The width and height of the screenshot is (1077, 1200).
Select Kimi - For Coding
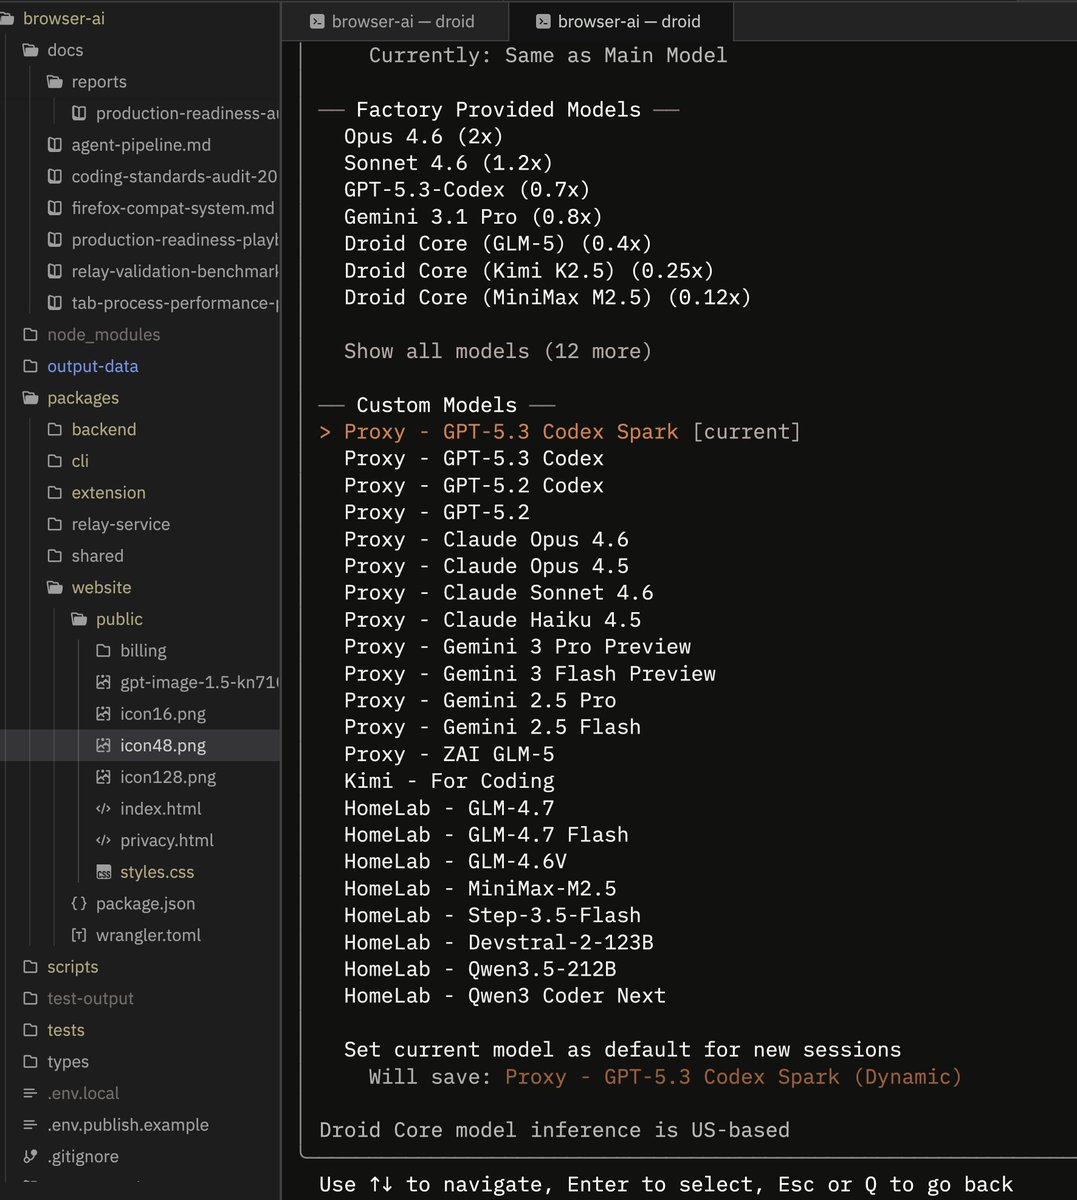[x=449, y=781]
